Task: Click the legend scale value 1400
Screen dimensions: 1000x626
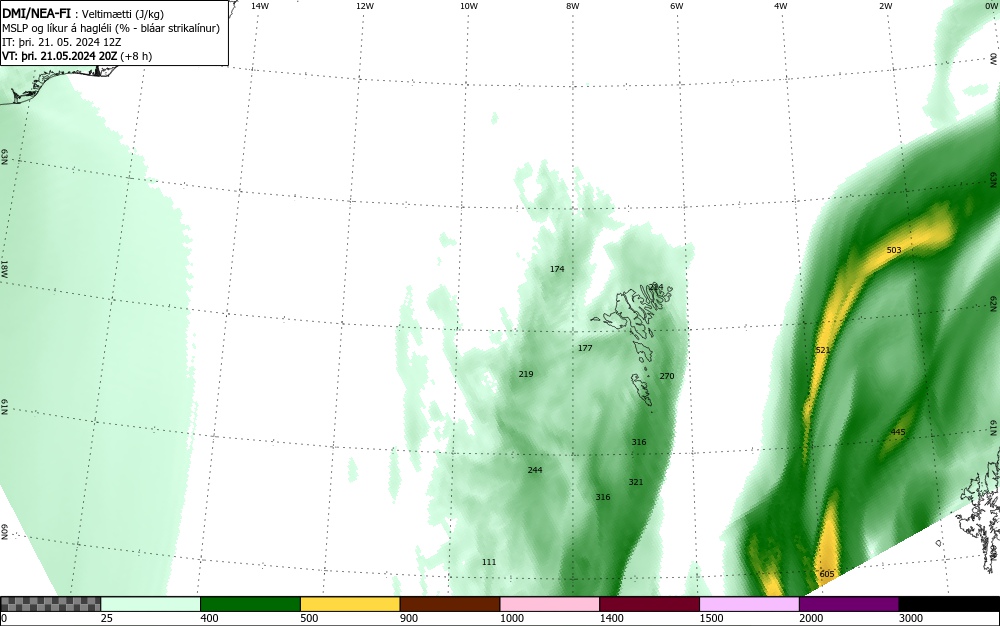Action: [x=611, y=618]
